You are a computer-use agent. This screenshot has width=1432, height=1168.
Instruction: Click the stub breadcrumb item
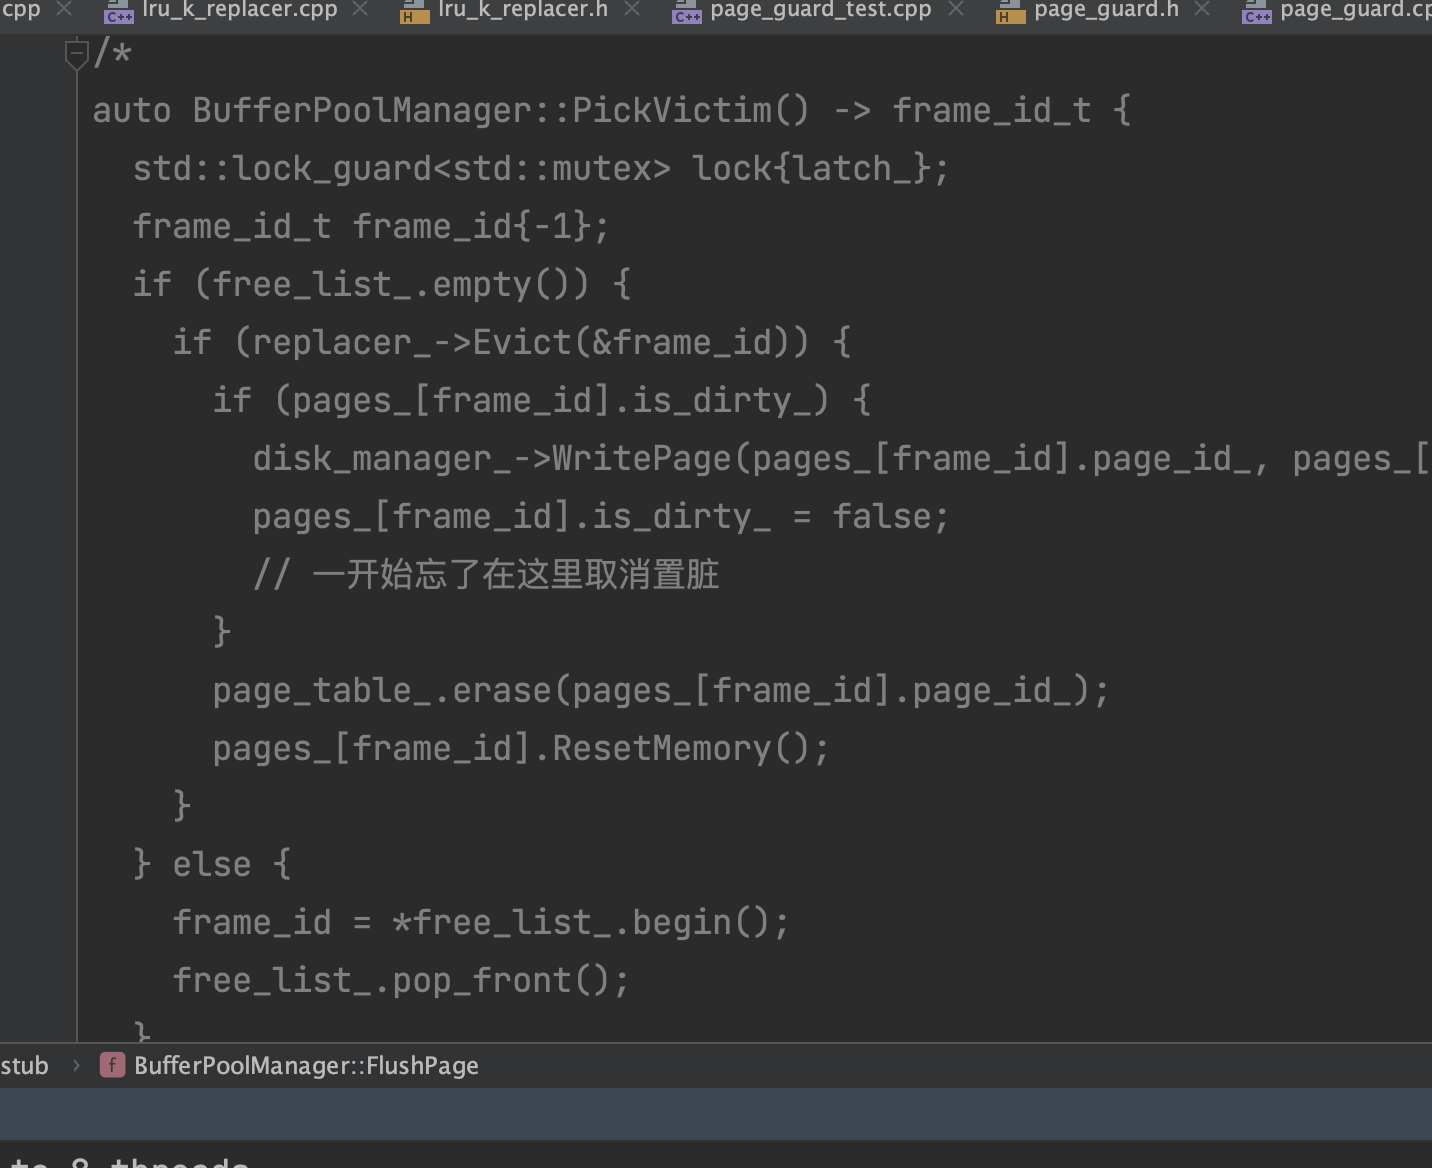[24, 1066]
